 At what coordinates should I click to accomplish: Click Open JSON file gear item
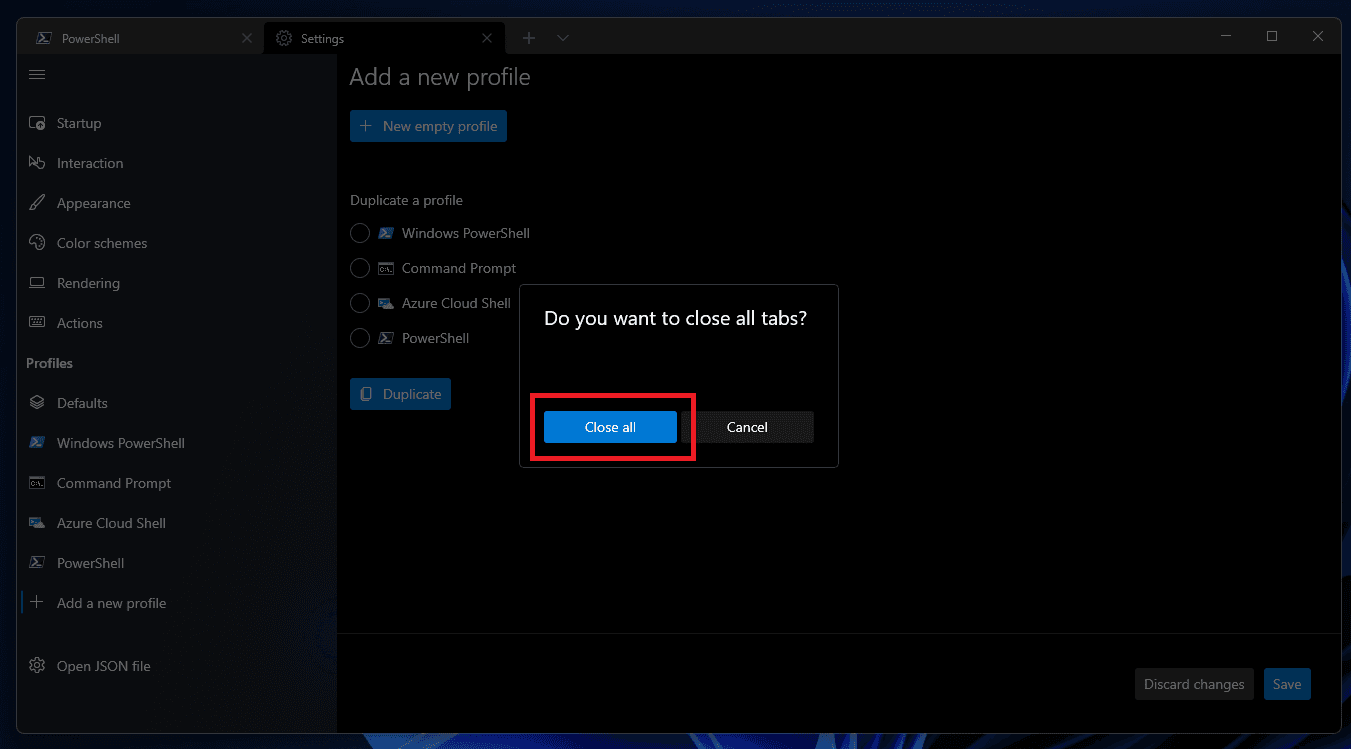[x=177, y=666]
